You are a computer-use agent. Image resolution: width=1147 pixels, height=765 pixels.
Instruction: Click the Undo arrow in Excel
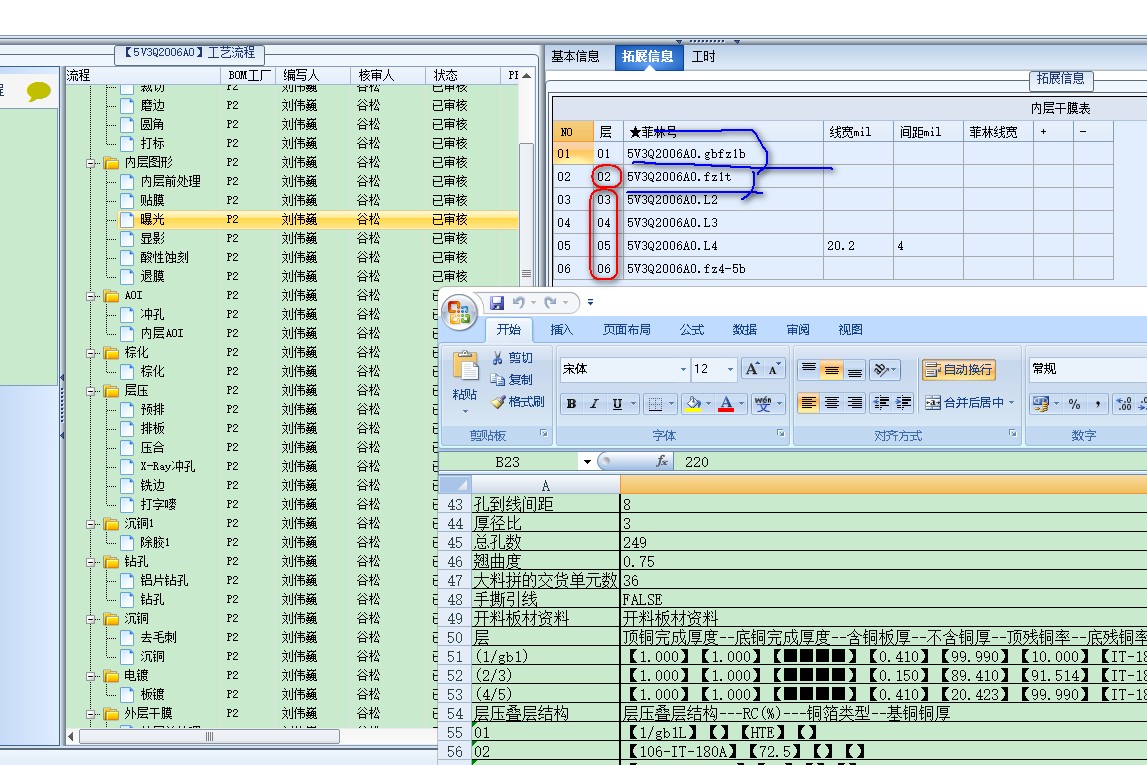click(519, 303)
